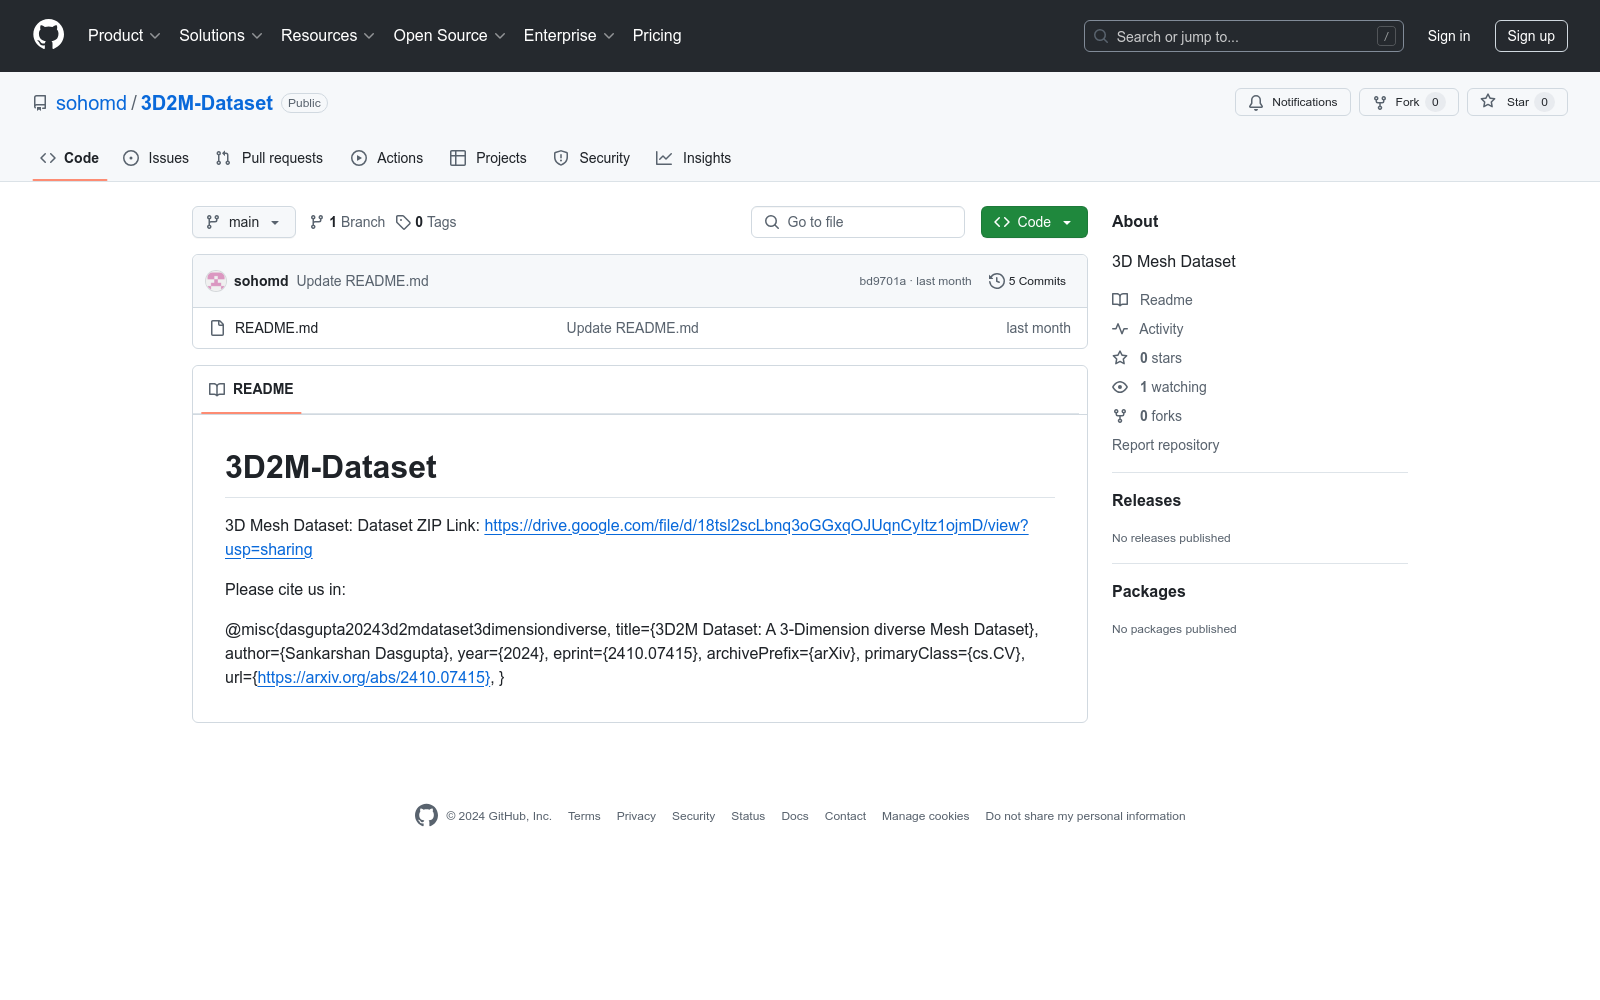
Task: View the 1 Branch list
Action: (347, 222)
